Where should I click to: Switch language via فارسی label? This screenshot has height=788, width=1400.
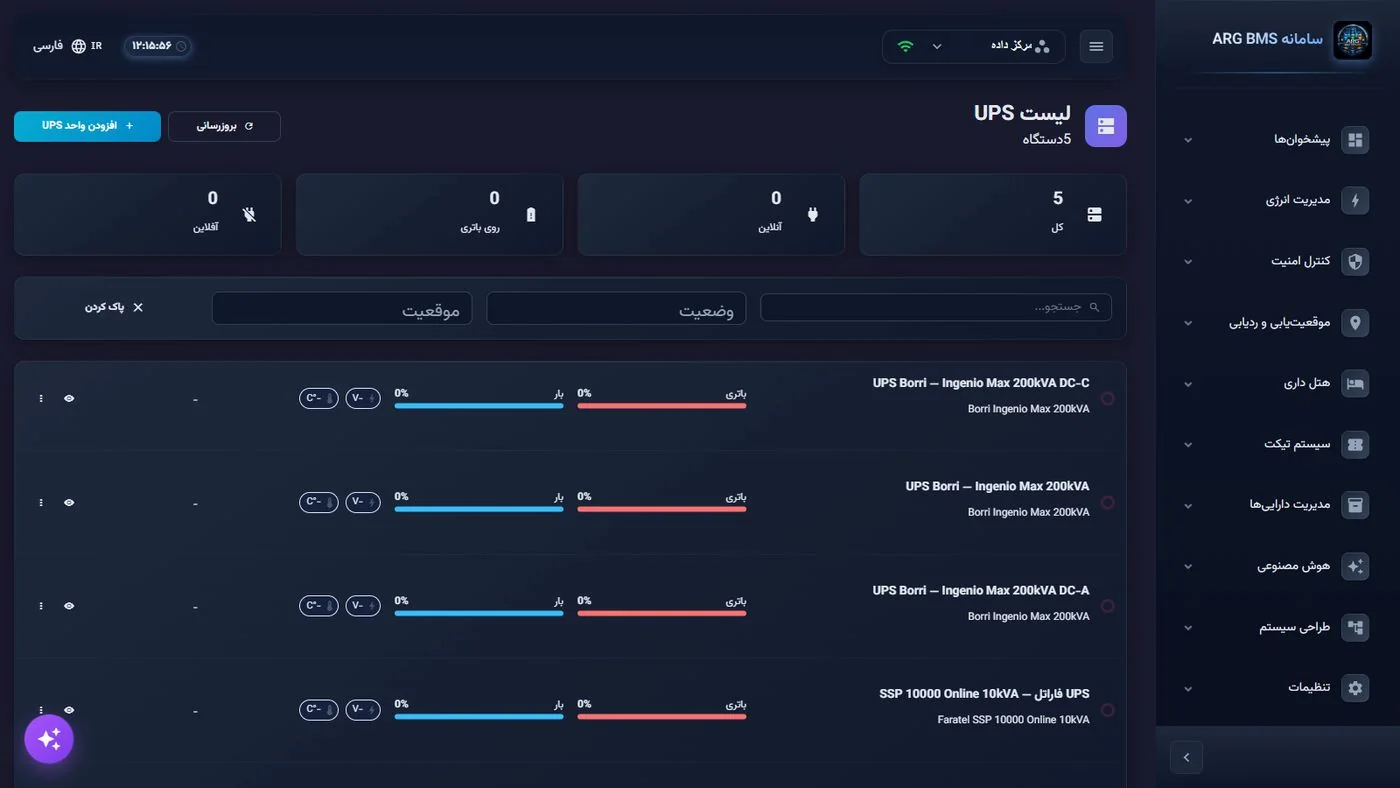pyautogui.click(x=48, y=46)
